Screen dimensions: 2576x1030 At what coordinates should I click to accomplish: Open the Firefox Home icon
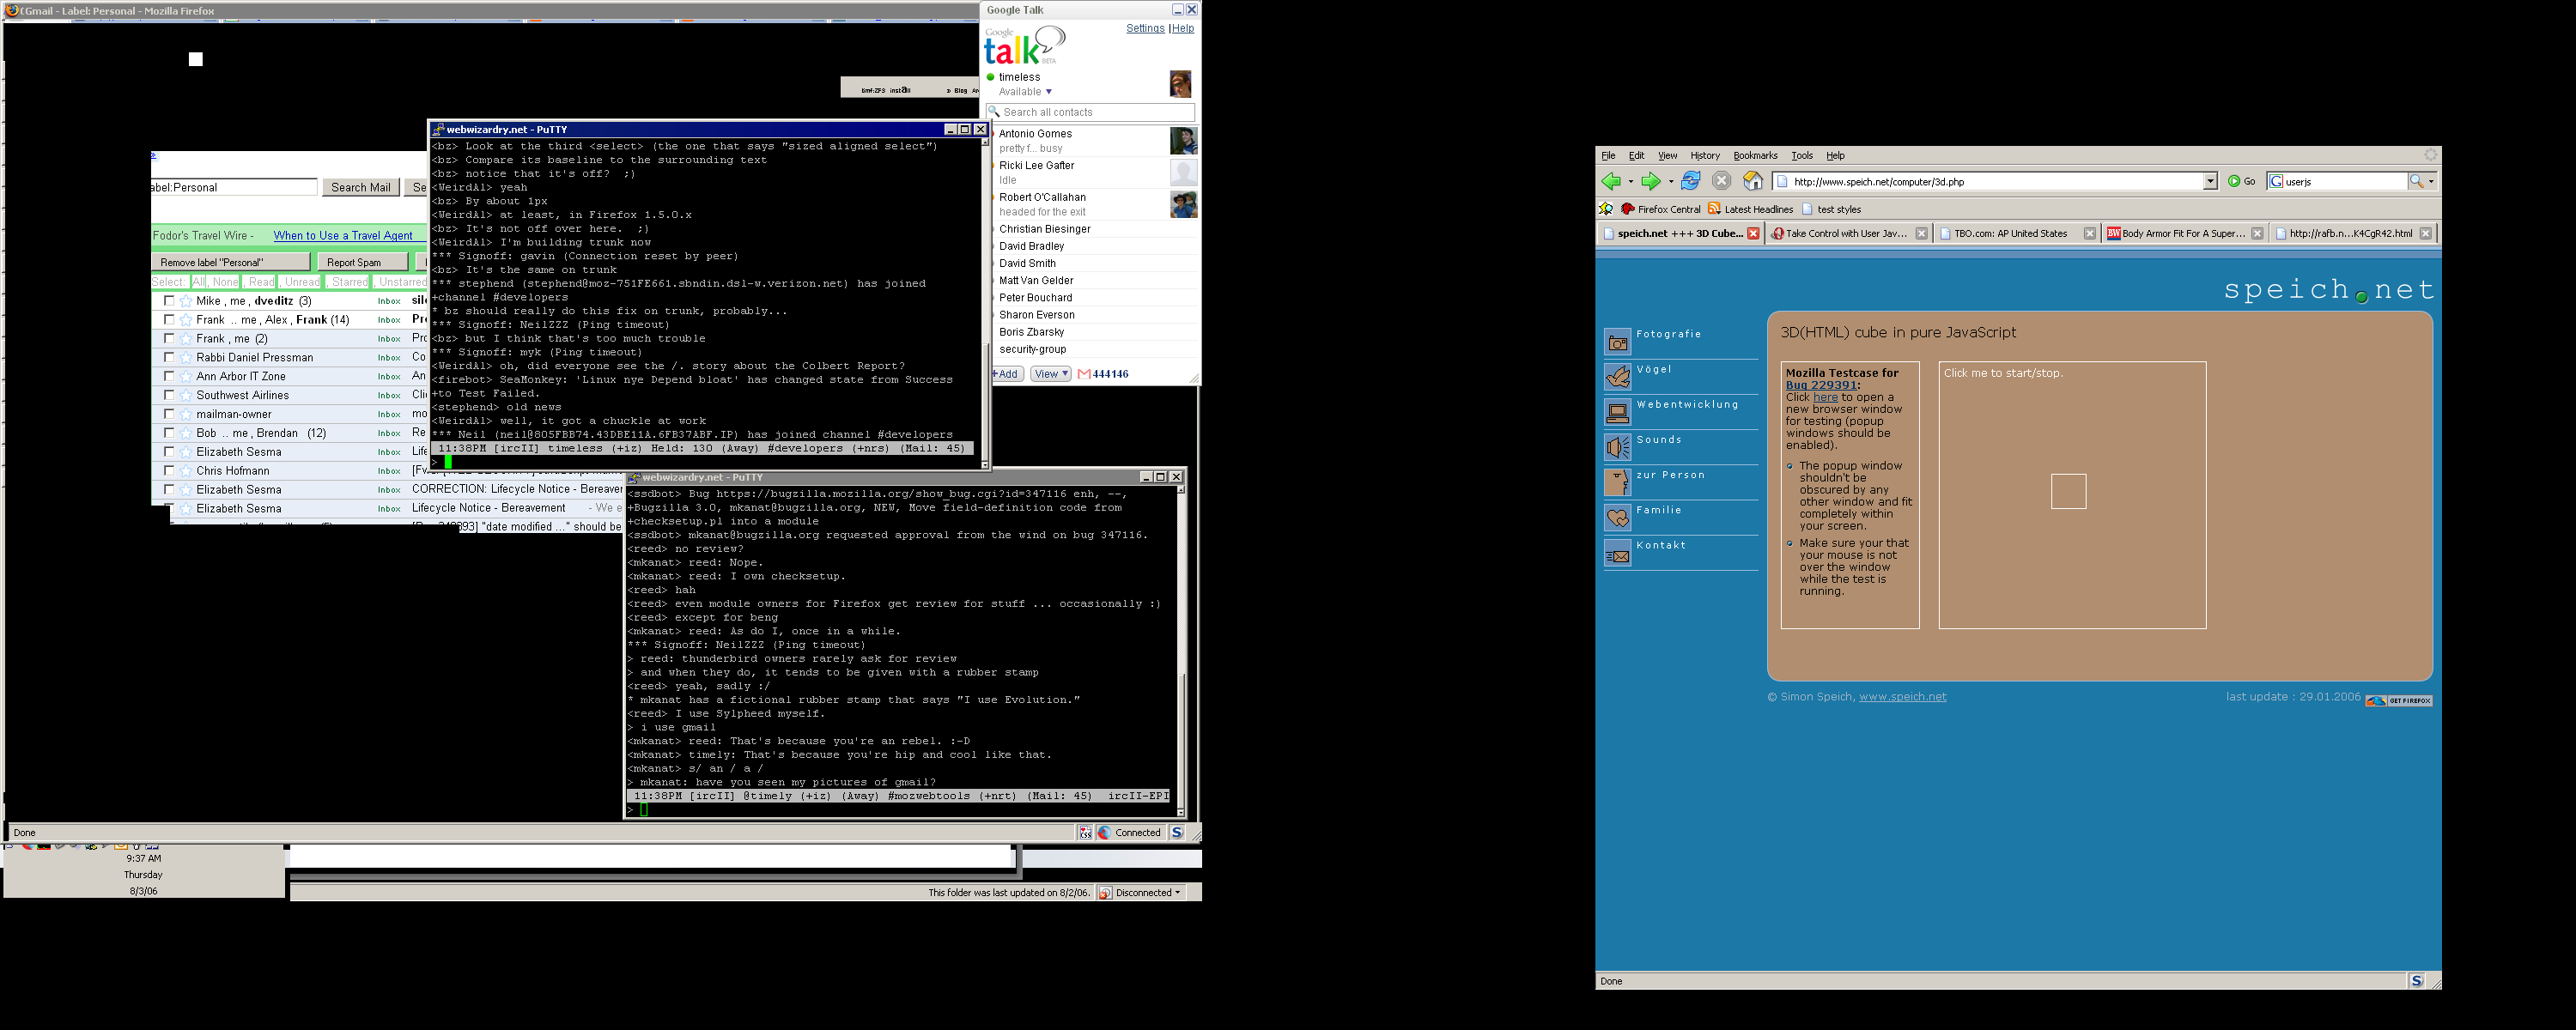coord(1753,181)
